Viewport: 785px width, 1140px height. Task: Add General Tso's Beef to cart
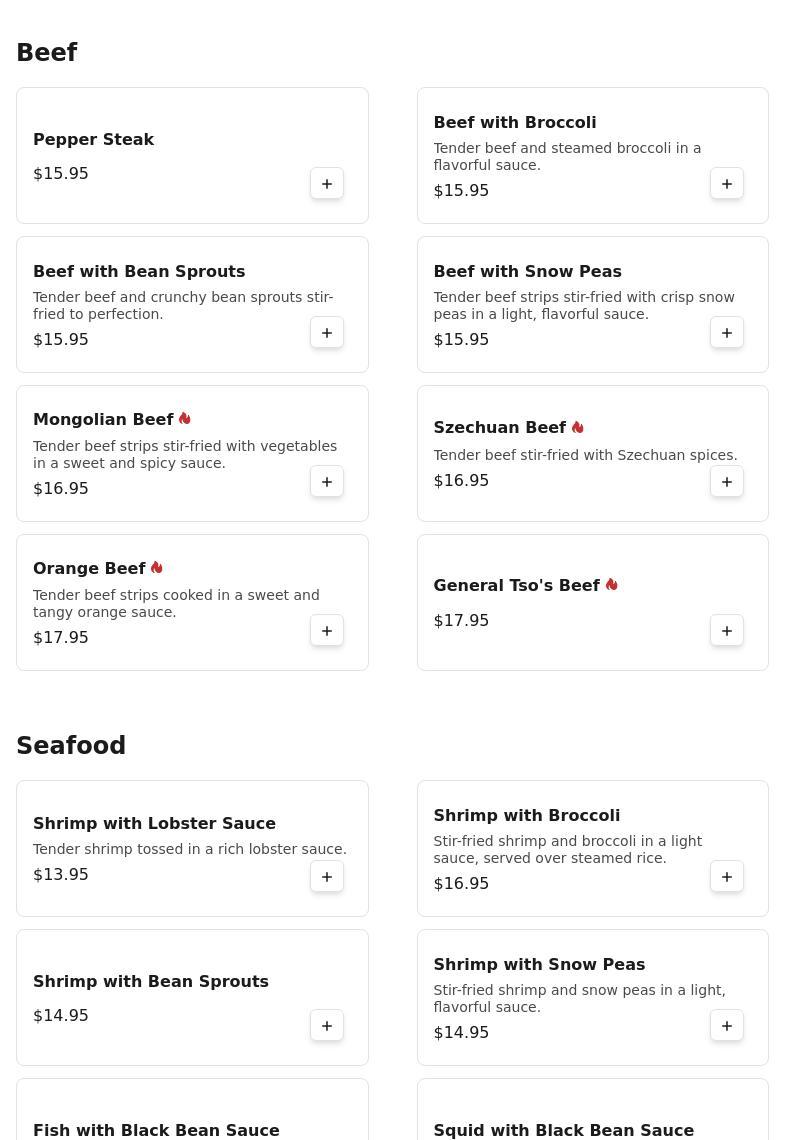[x=727, y=630]
